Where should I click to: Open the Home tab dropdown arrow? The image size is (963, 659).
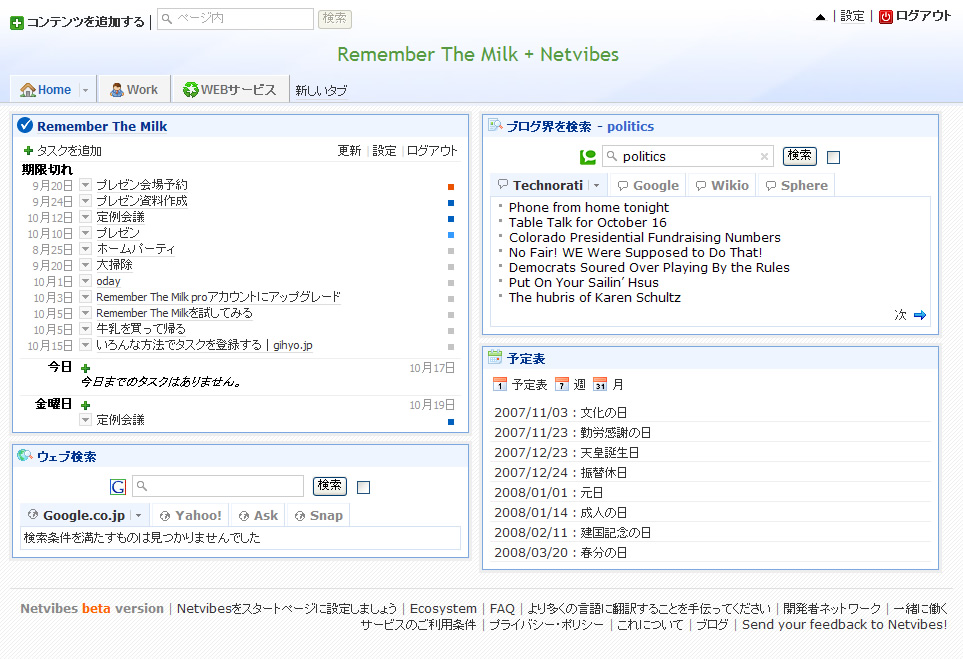(85, 90)
